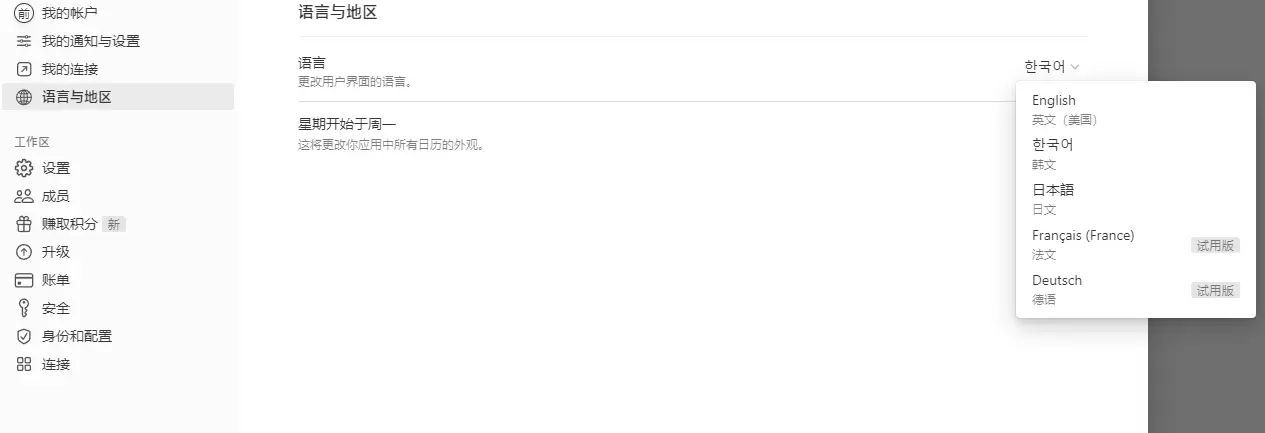Click the 我的帐户 avatar icon
Screen dimensions: 1265x433
coord(24,13)
